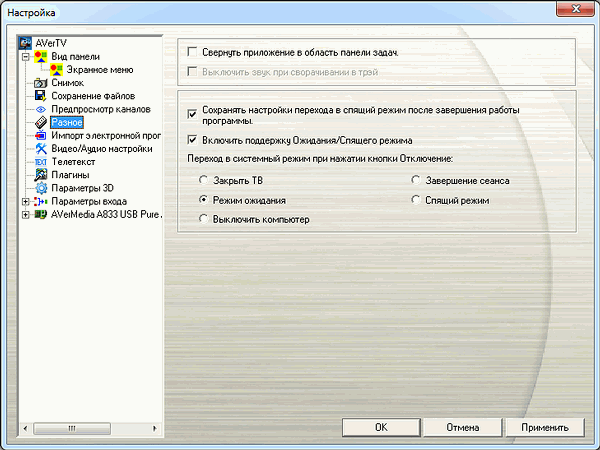Click the Отмена button

(463, 427)
